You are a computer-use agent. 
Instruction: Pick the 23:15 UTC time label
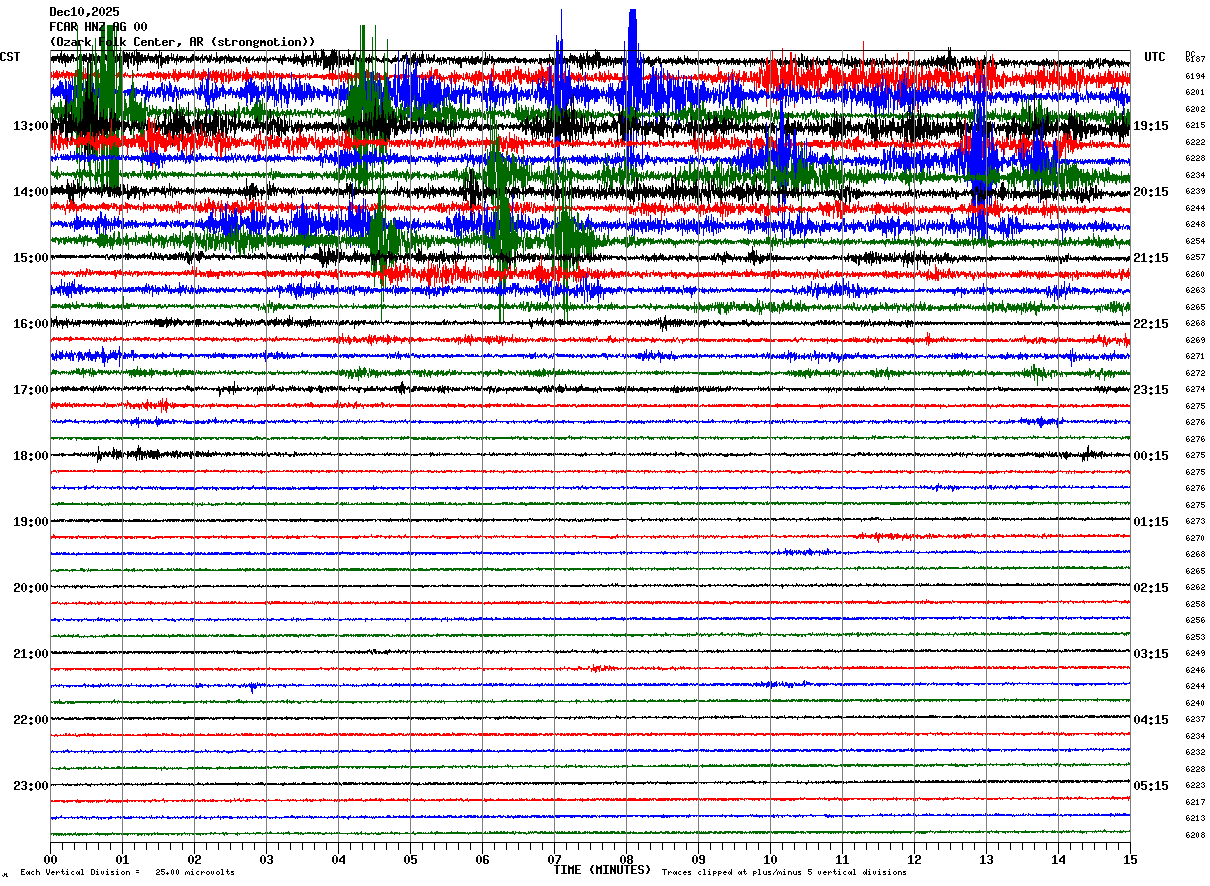point(1151,390)
